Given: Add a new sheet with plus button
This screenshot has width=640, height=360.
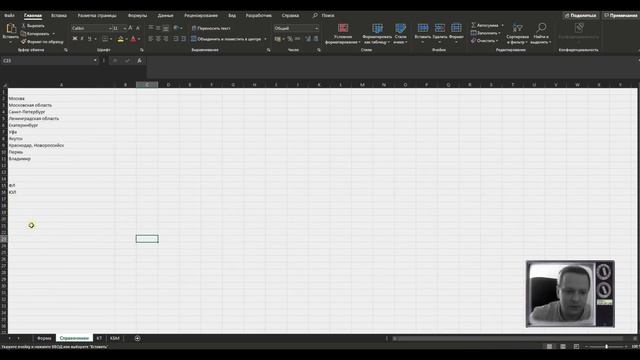Looking at the screenshot, I should pos(137,338).
